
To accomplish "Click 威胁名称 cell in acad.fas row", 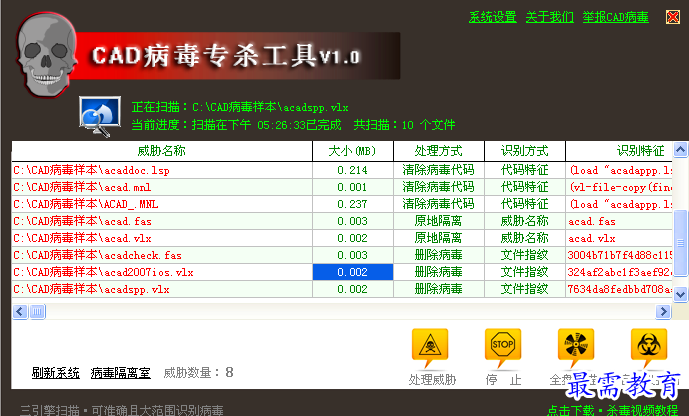I will [x=525, y=221].
